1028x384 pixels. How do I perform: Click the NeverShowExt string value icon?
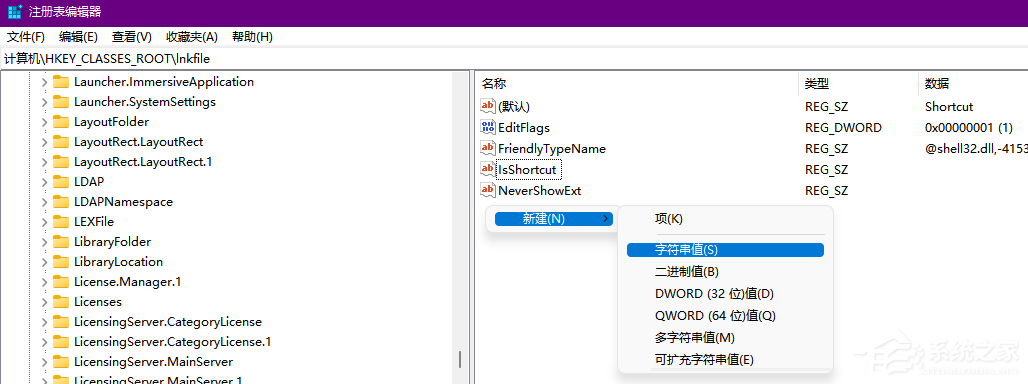488,190
